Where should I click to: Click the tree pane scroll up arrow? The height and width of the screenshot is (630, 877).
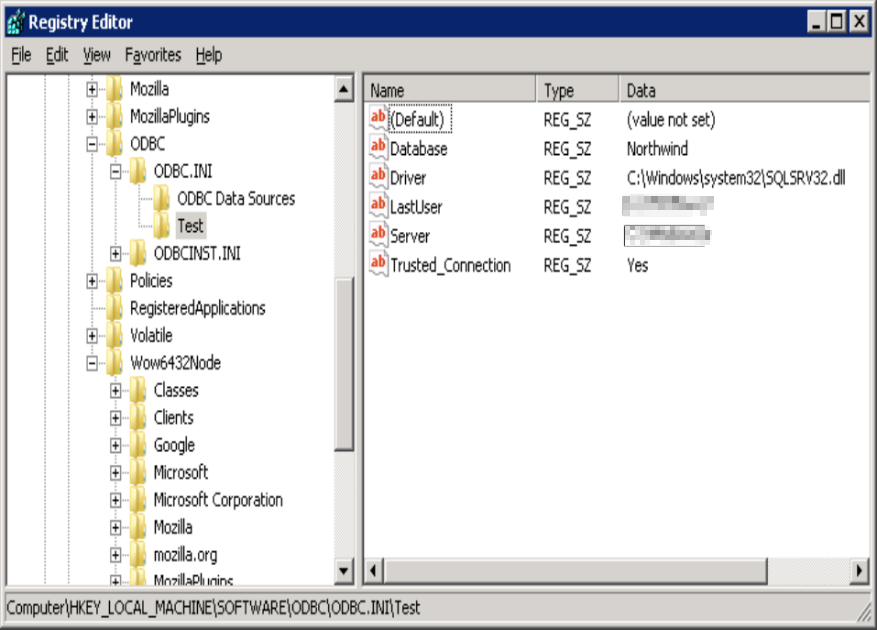point(344,90)
